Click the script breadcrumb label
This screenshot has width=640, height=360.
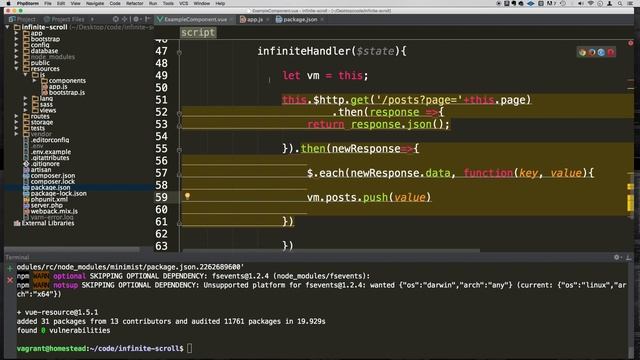(x=198, y=32)
